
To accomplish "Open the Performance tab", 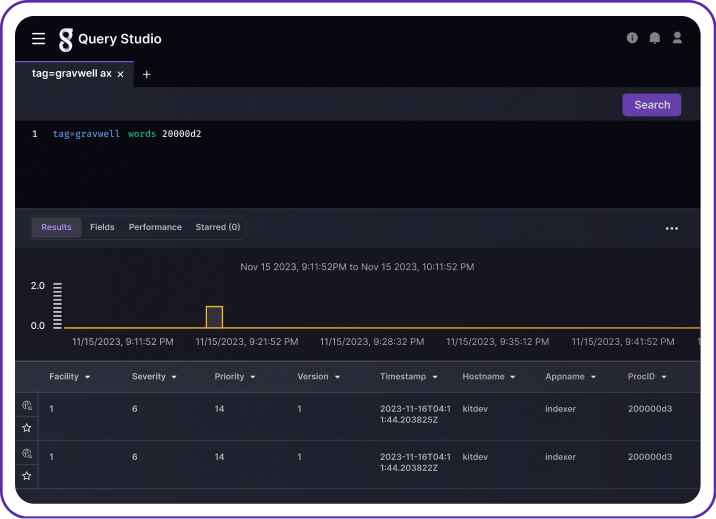I will coord(155,227).
